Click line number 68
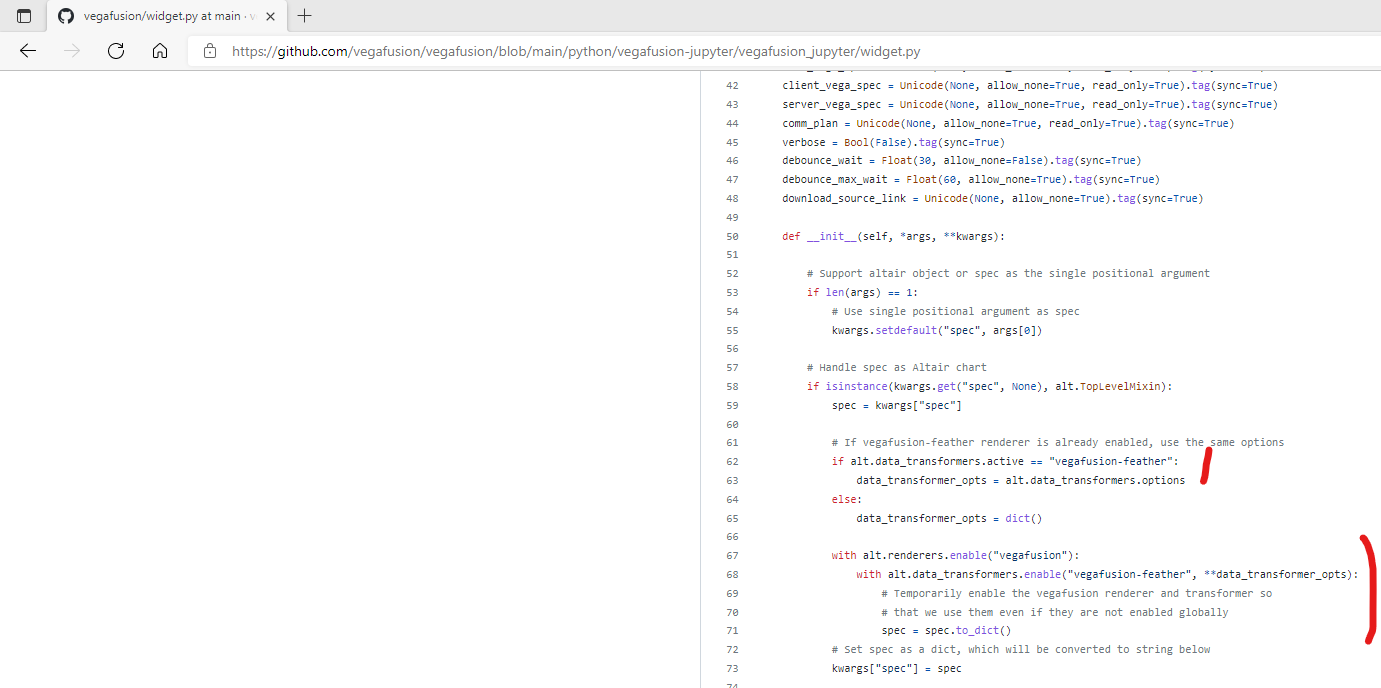Viewport: 1381px width, 688px height. (732, 574)
